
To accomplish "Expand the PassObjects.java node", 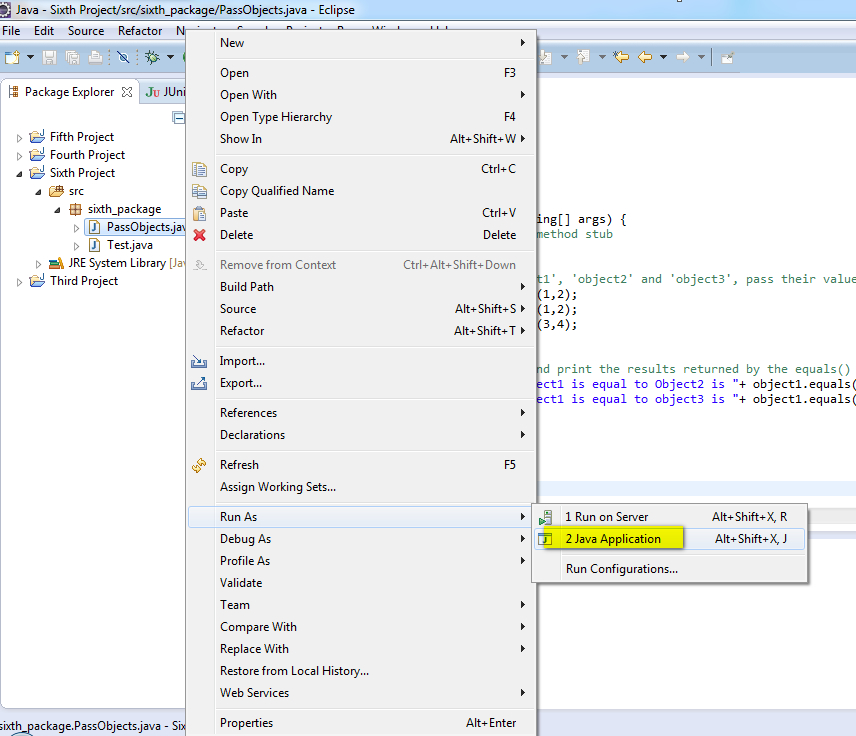I will 76,228.
